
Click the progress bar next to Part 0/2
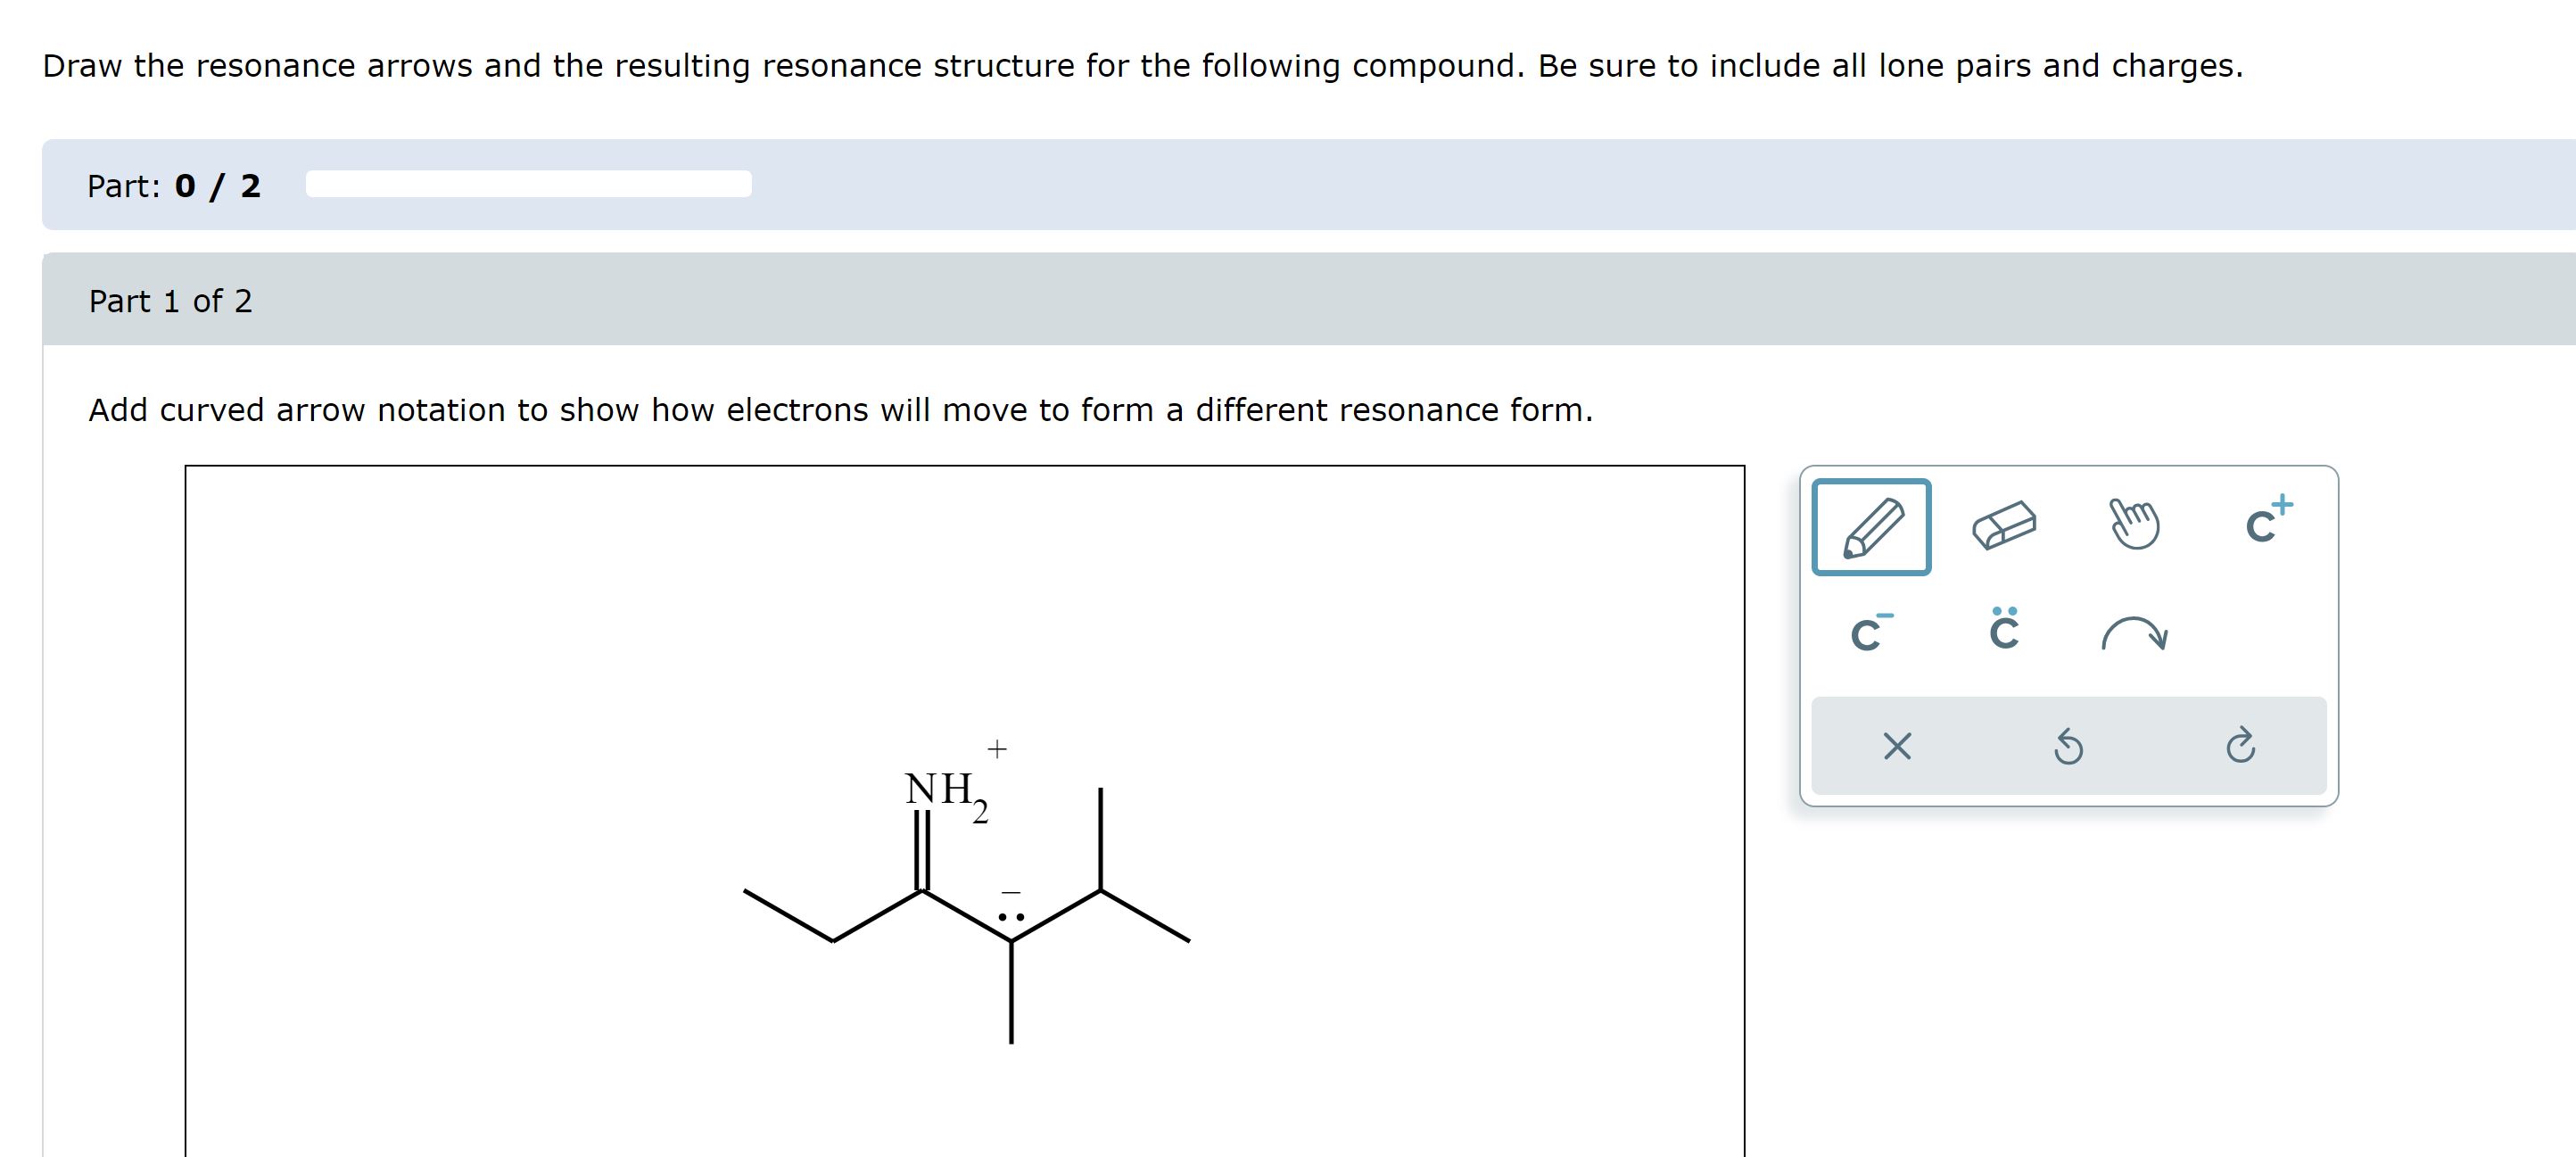[x=527, y=184]
